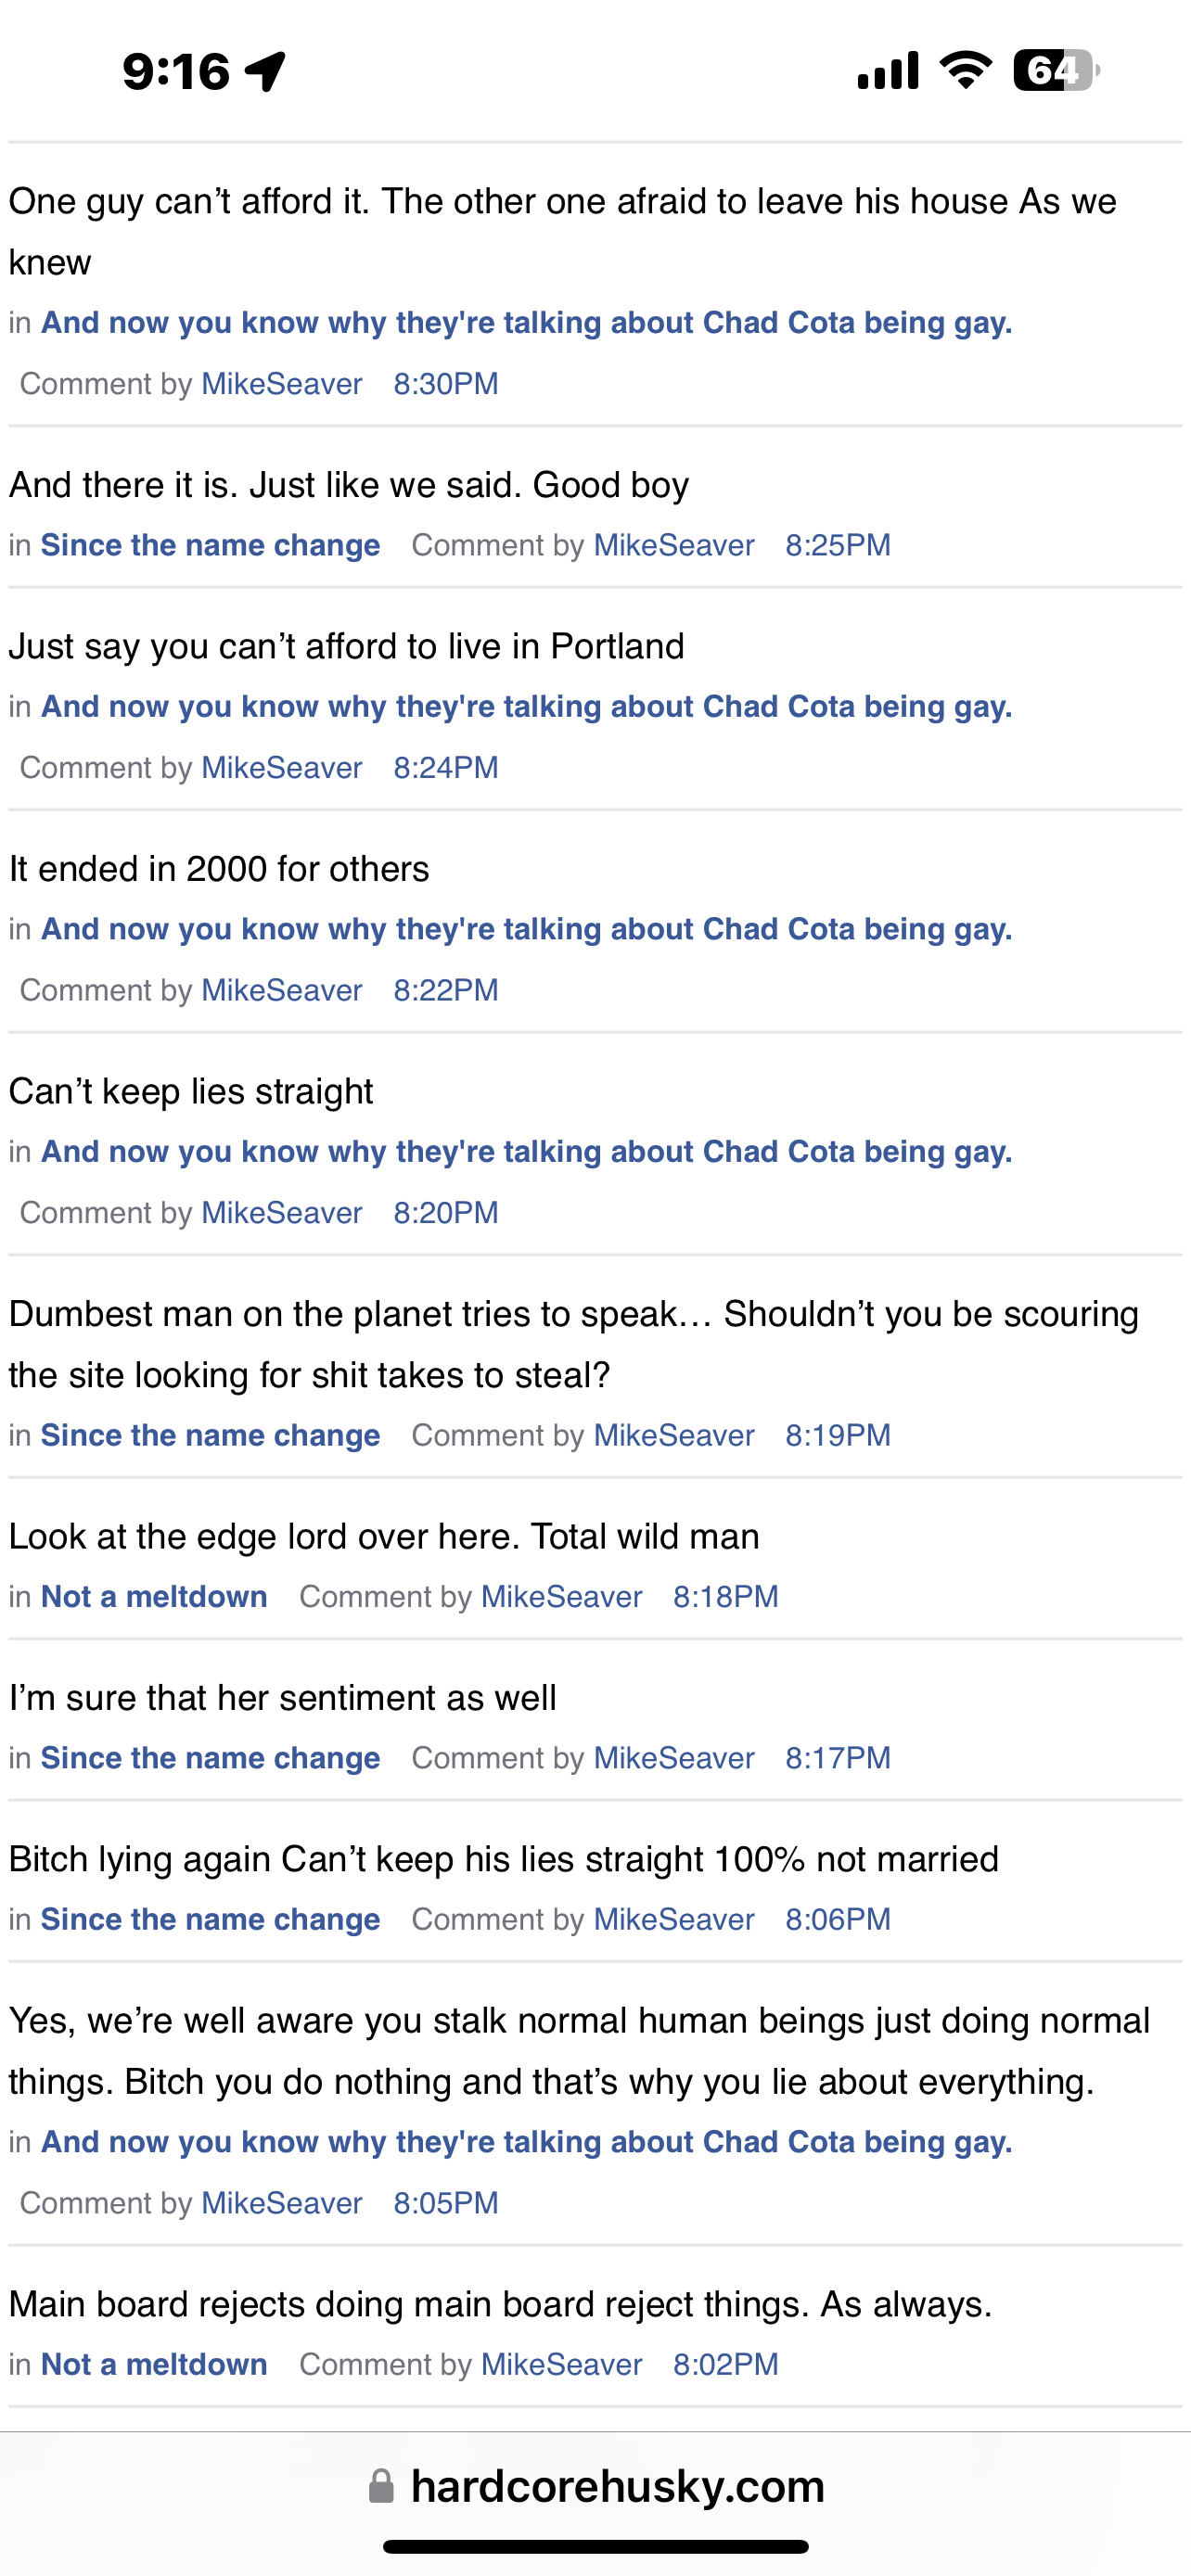Tap the location arrow icon in status bar
The height and width of the screenshot is (2576, 1191).
click(x=266, y=71)
